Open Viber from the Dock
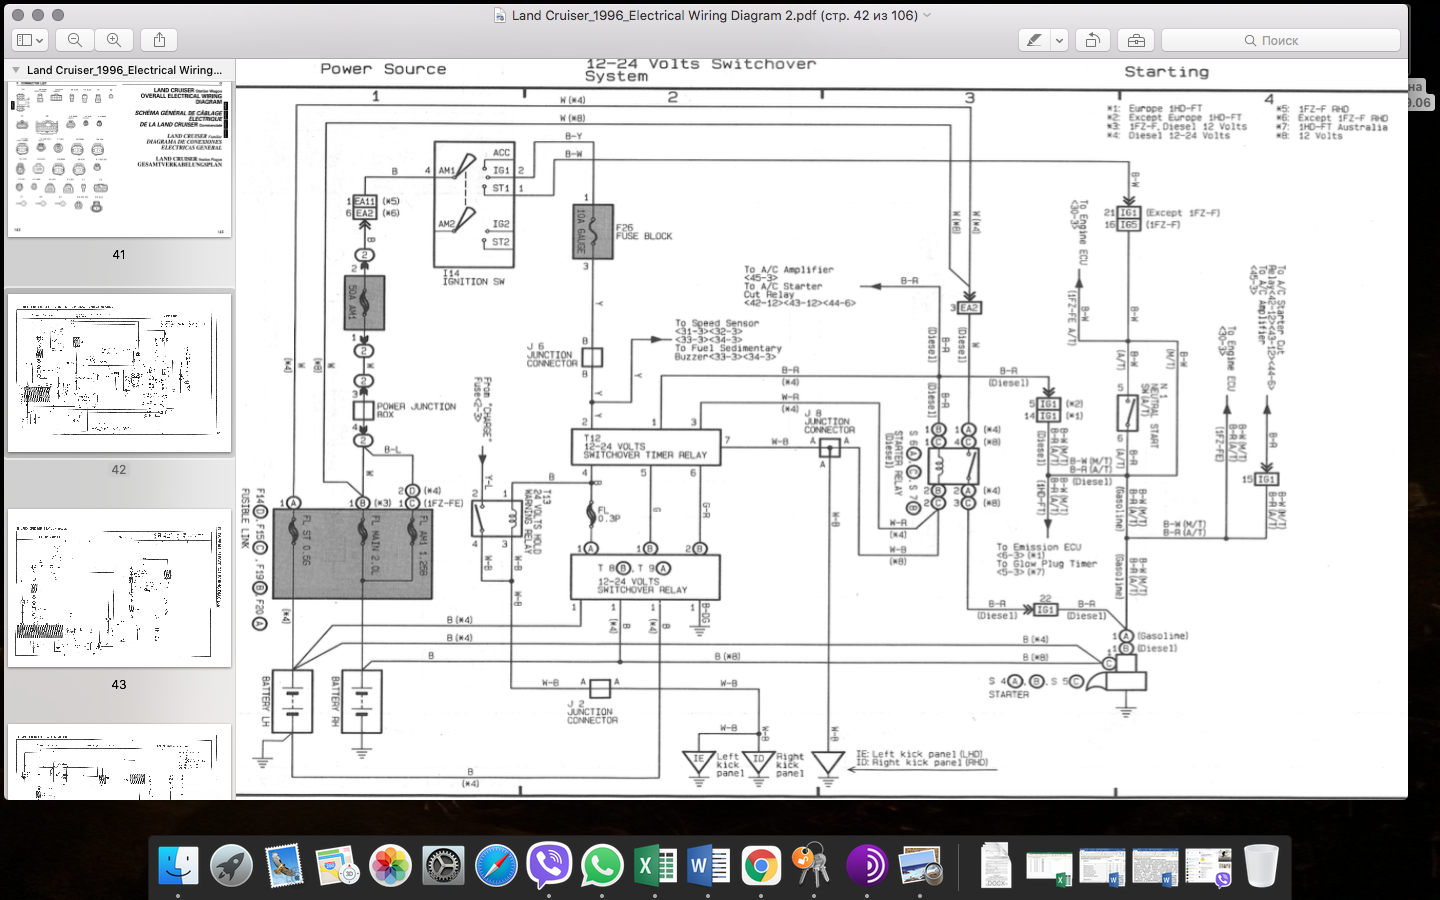 click(x=549, y=866)
